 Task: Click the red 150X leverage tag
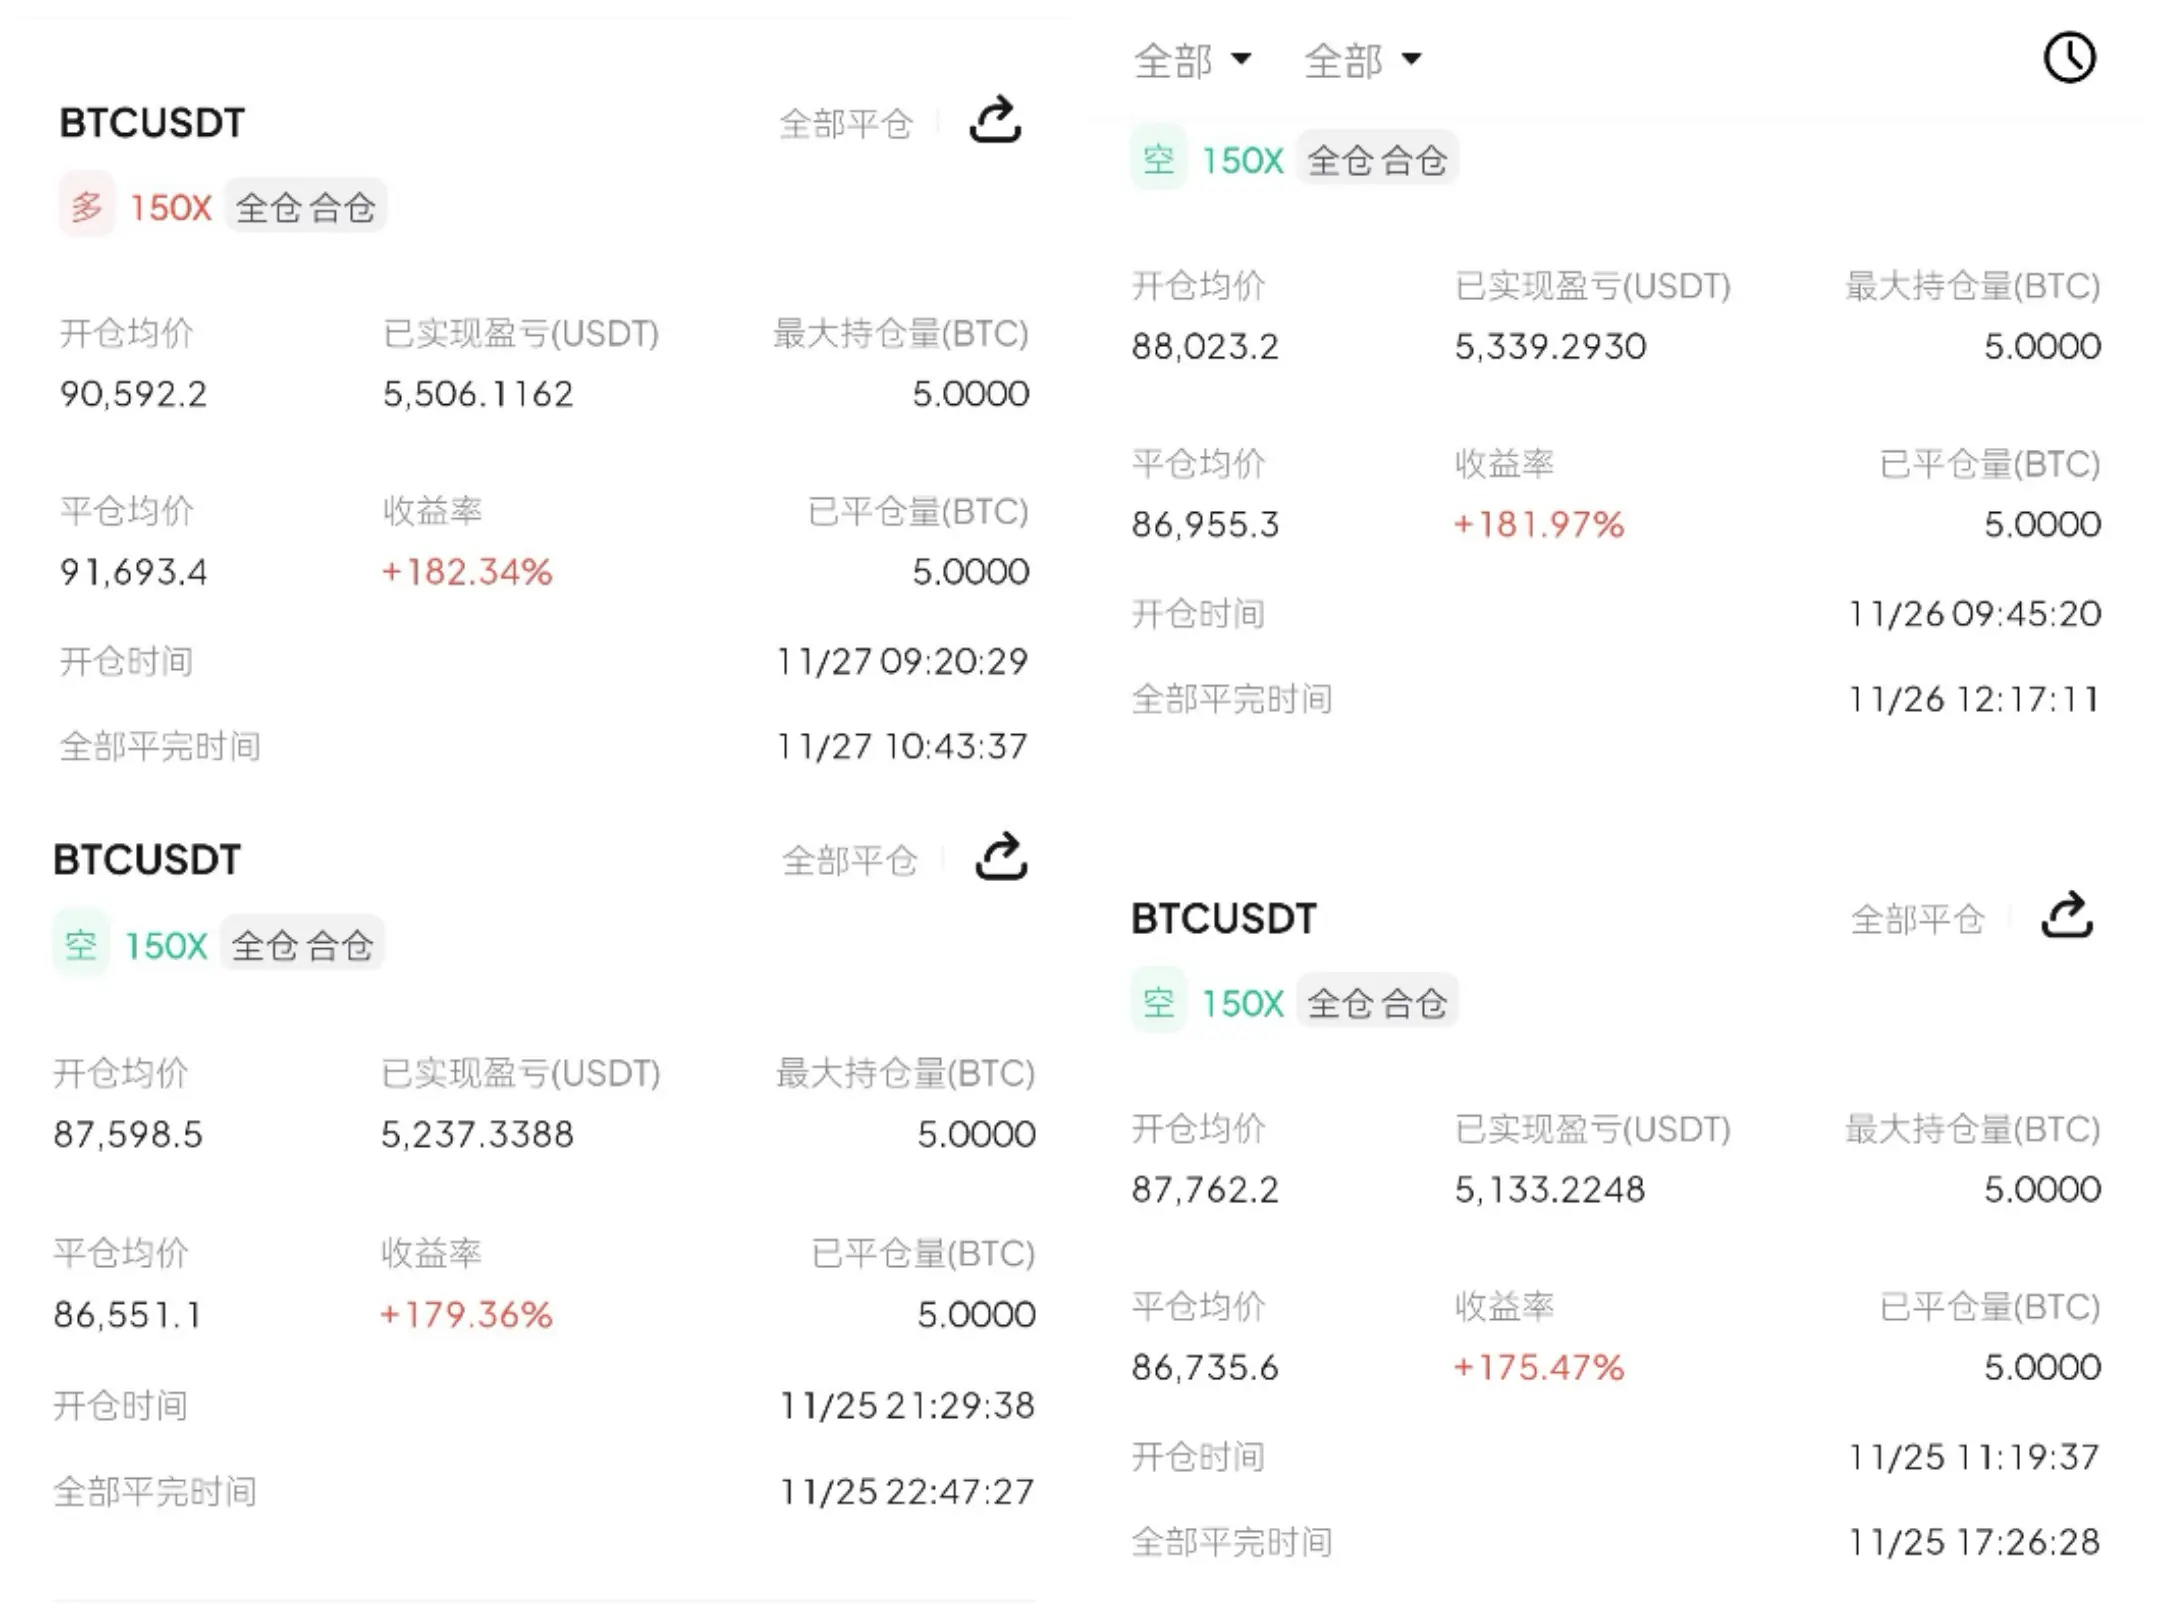[171, 208]
